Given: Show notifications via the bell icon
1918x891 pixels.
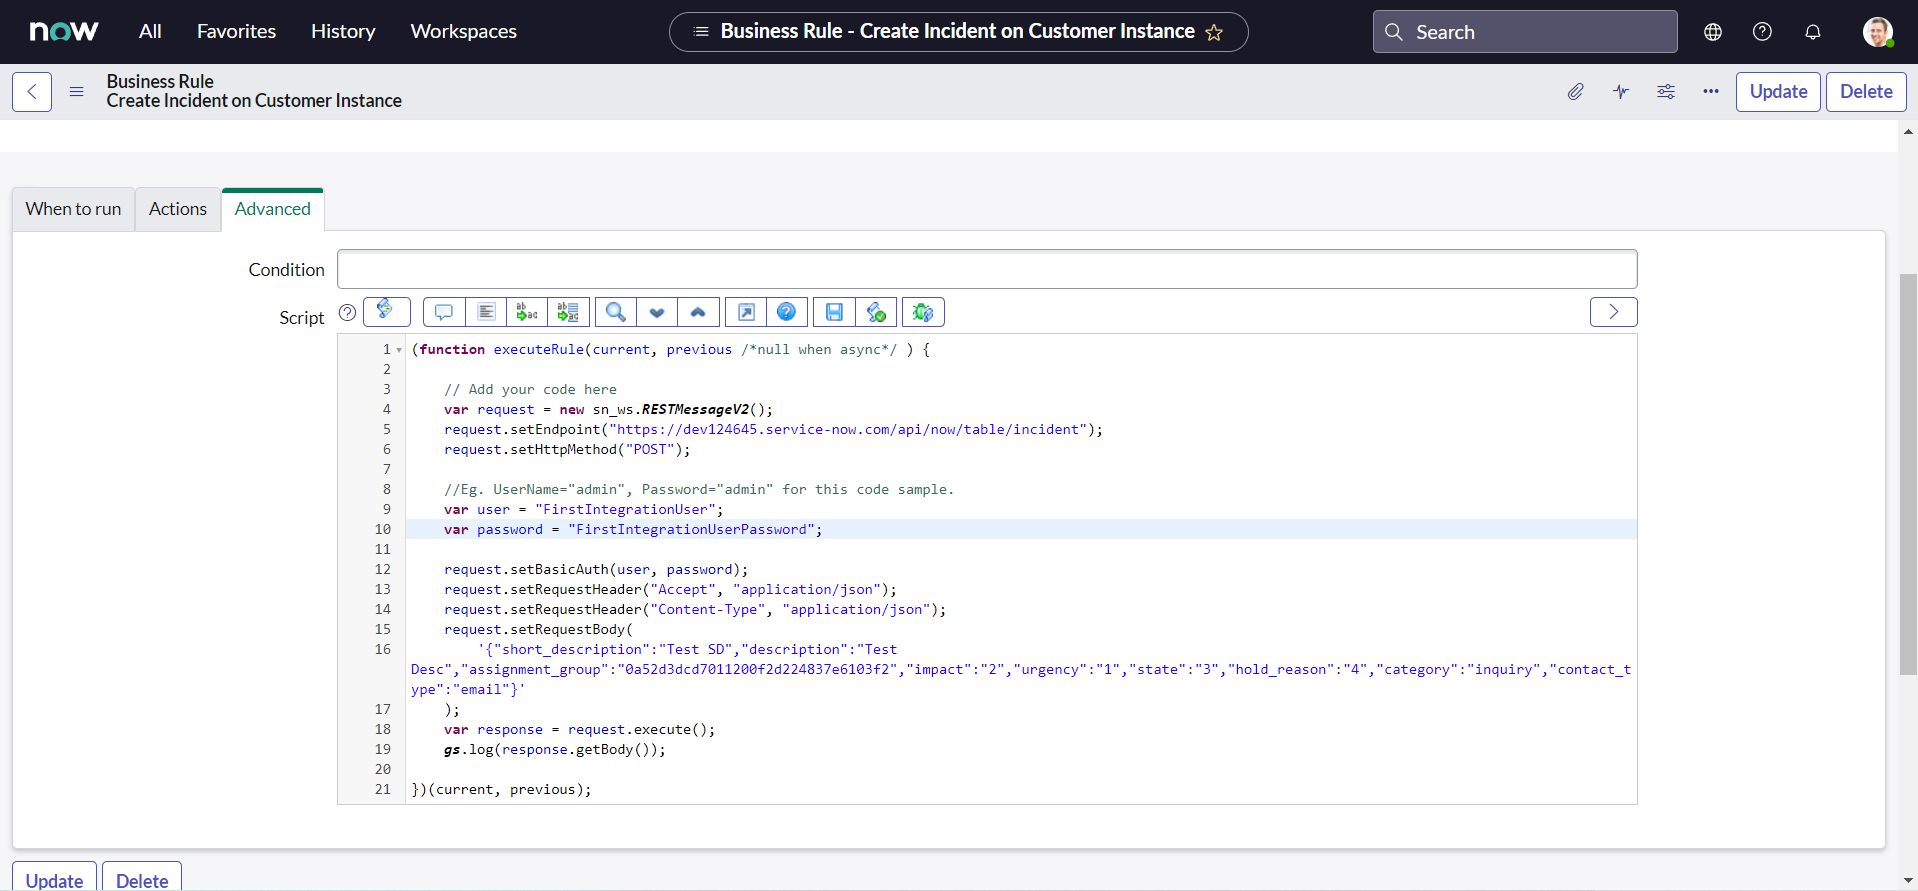Looking at the screenshot, I should pyautogui.click(x=1813, y=32).
